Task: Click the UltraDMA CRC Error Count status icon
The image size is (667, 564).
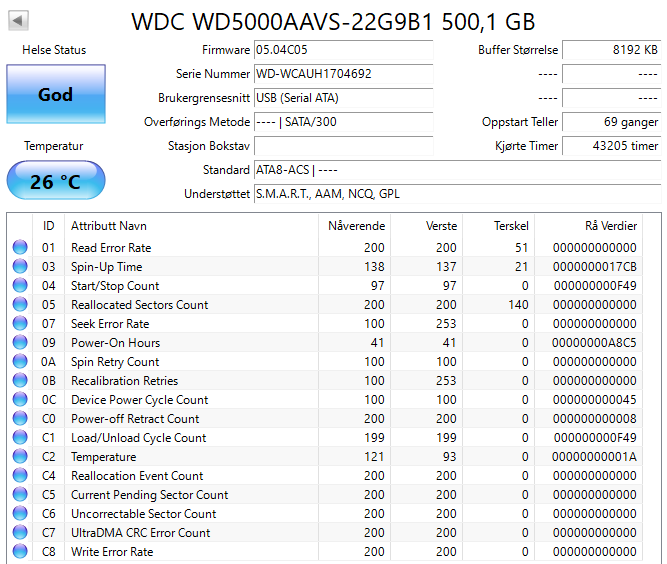Action: point(19,533)
